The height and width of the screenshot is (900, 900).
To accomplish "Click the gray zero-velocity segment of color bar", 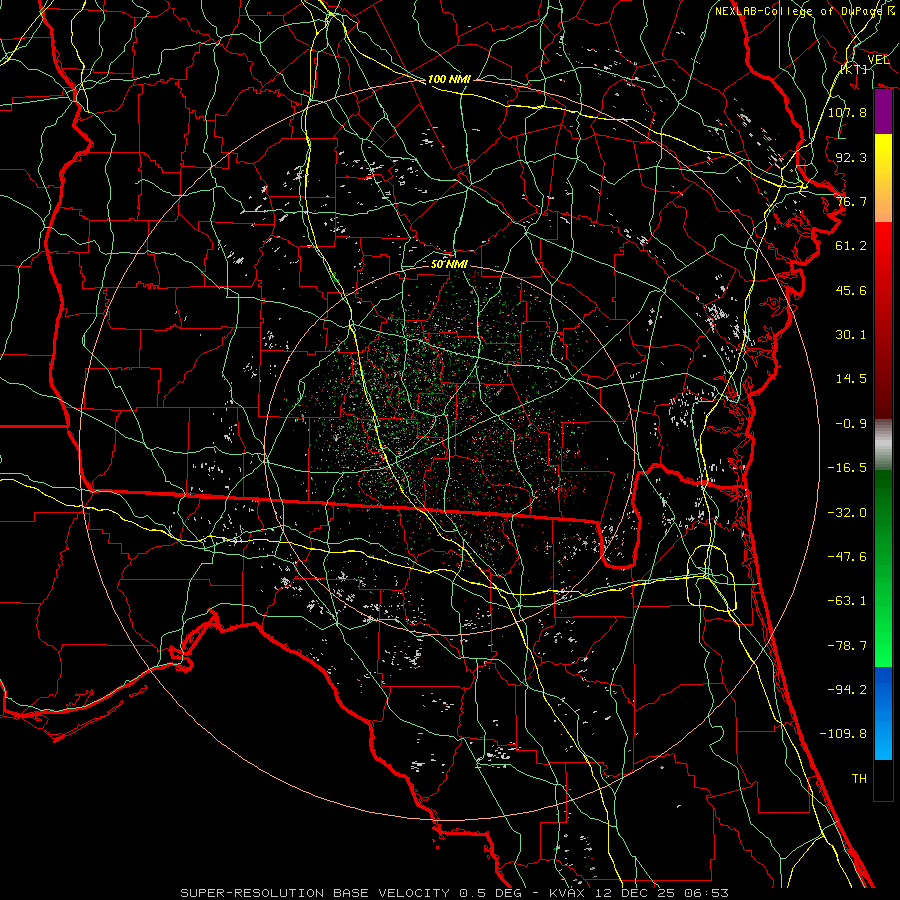I will click(883, 445).
